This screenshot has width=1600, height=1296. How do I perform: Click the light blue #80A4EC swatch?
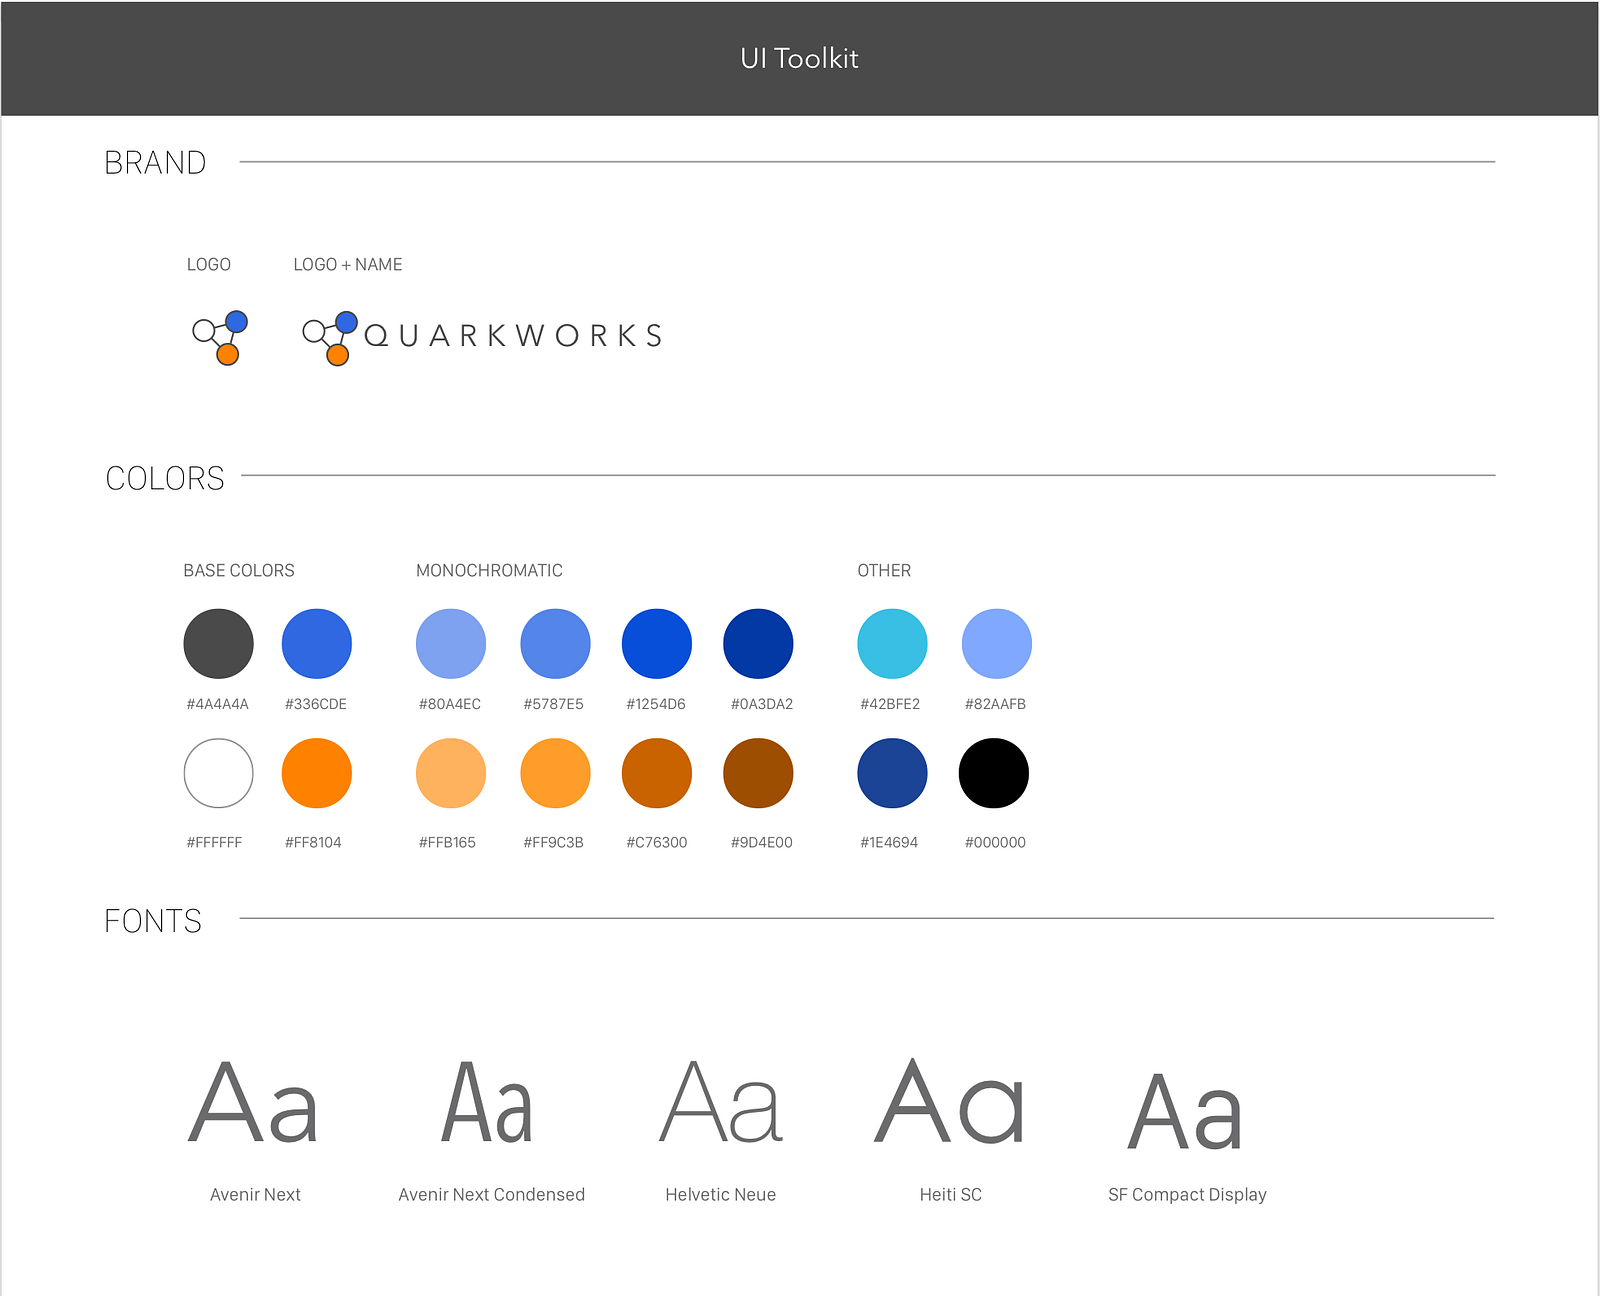click(451, 644)
